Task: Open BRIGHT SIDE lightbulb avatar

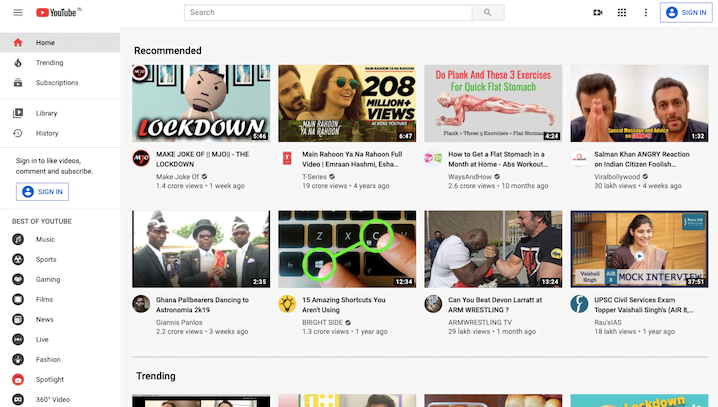Action: pyautogui.click(x=287, y=304)
